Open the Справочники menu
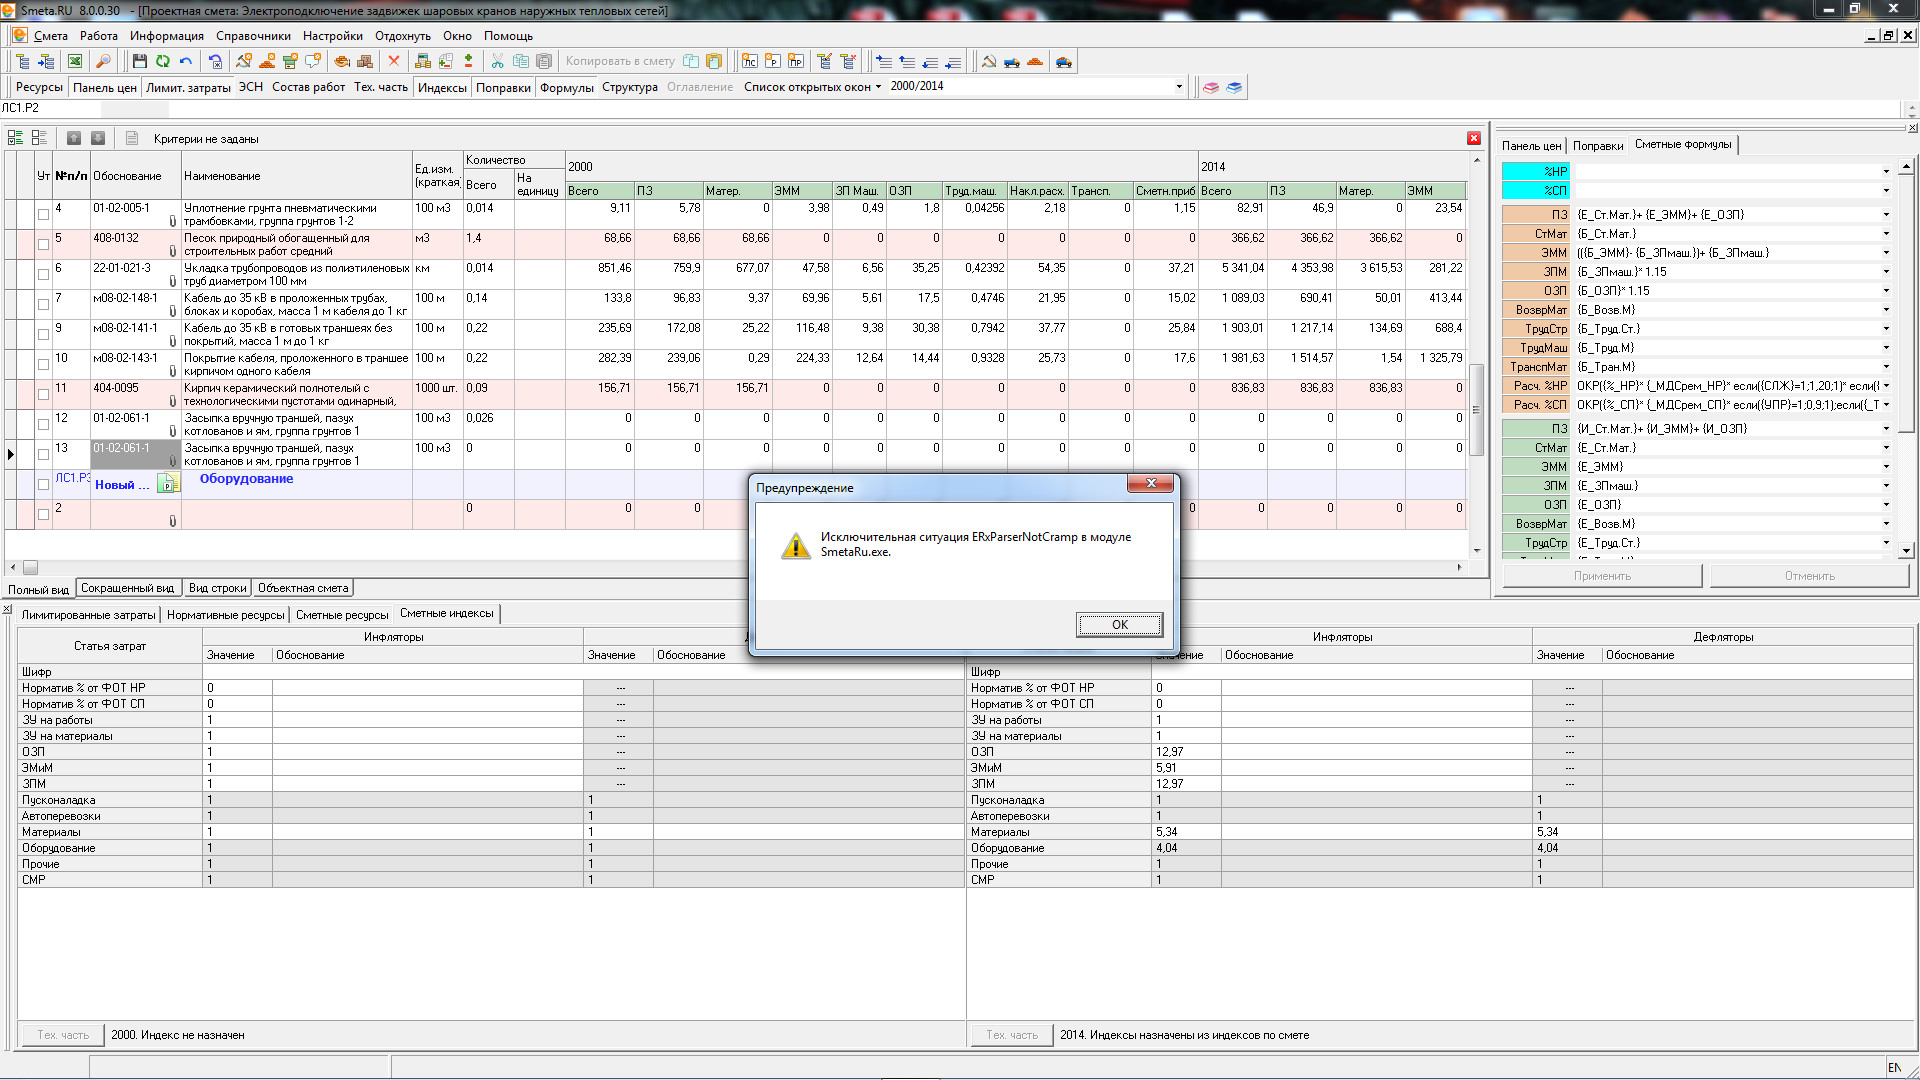The image size is (1920, 1080). point(253,36)
